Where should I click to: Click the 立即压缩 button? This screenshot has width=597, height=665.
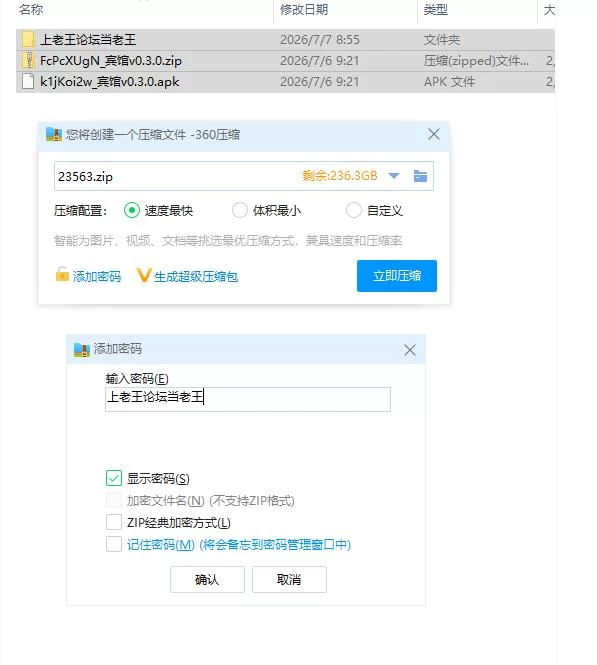pos(397,276)
